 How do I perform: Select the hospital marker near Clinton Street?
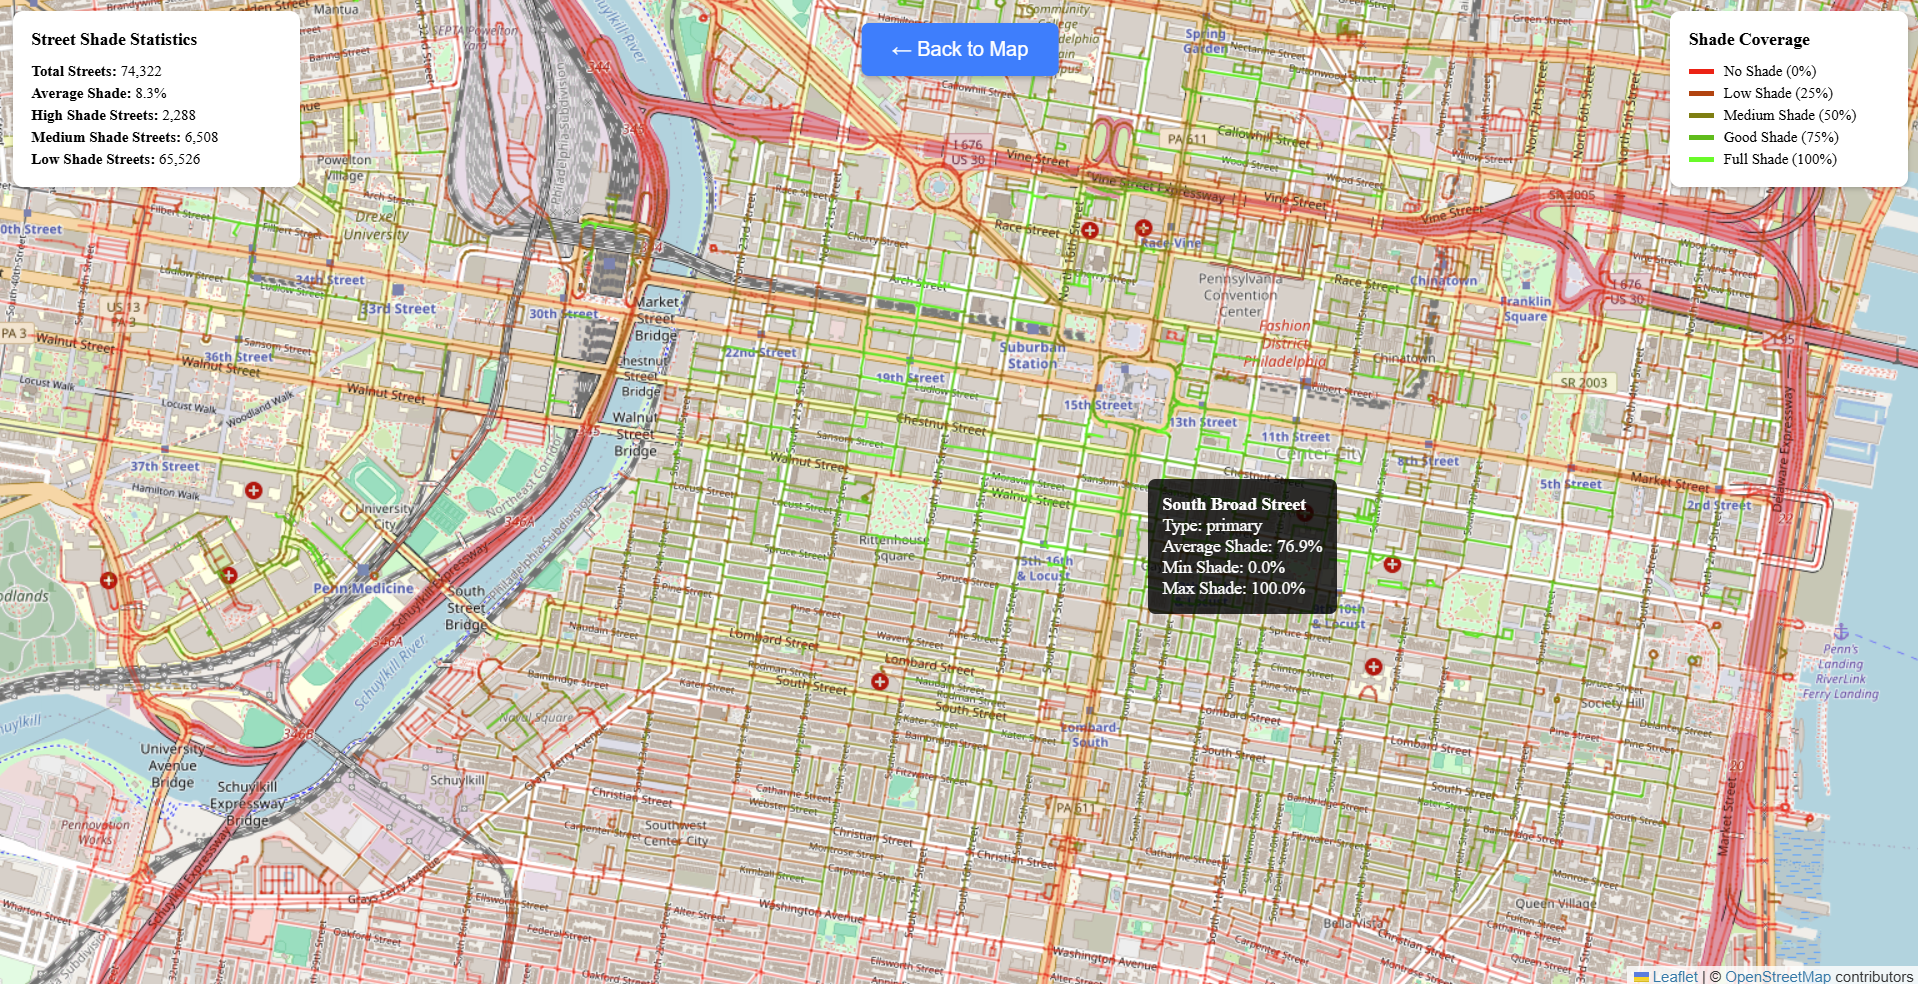(1373, 666)
